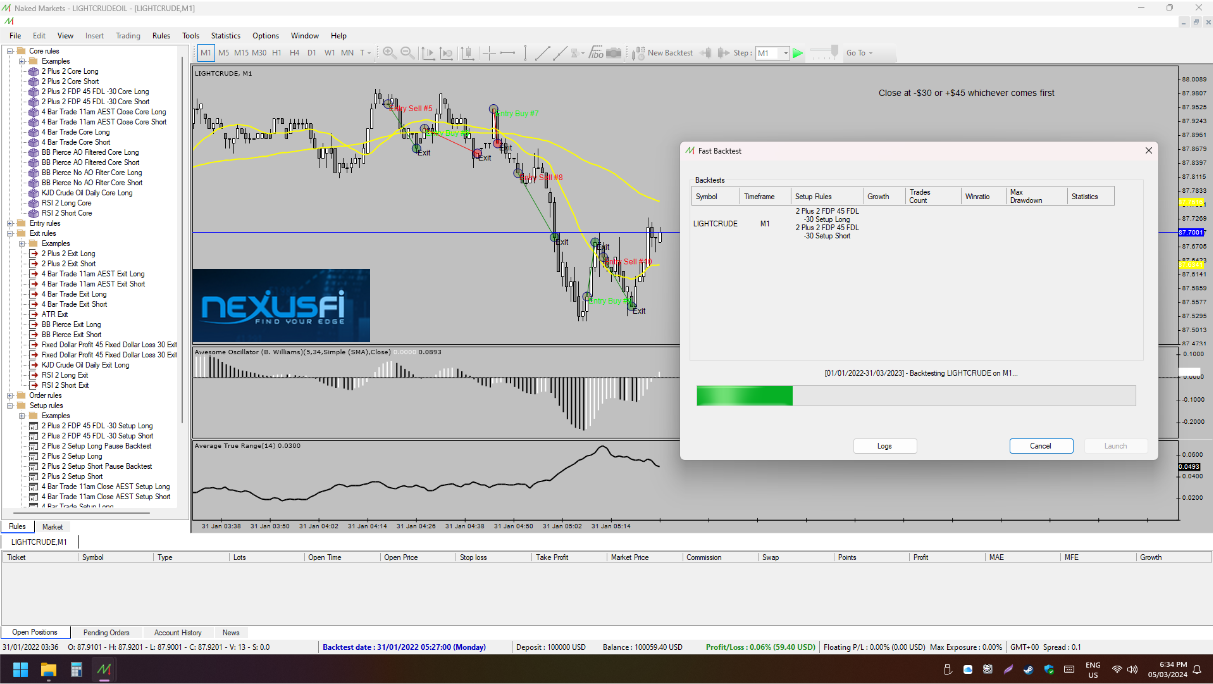Image resolution: width=1213 pixels, height=684 pixels.
Task: Start backtest playback with the green arrow
Action: pyautogui.click(x=798, y=53)
